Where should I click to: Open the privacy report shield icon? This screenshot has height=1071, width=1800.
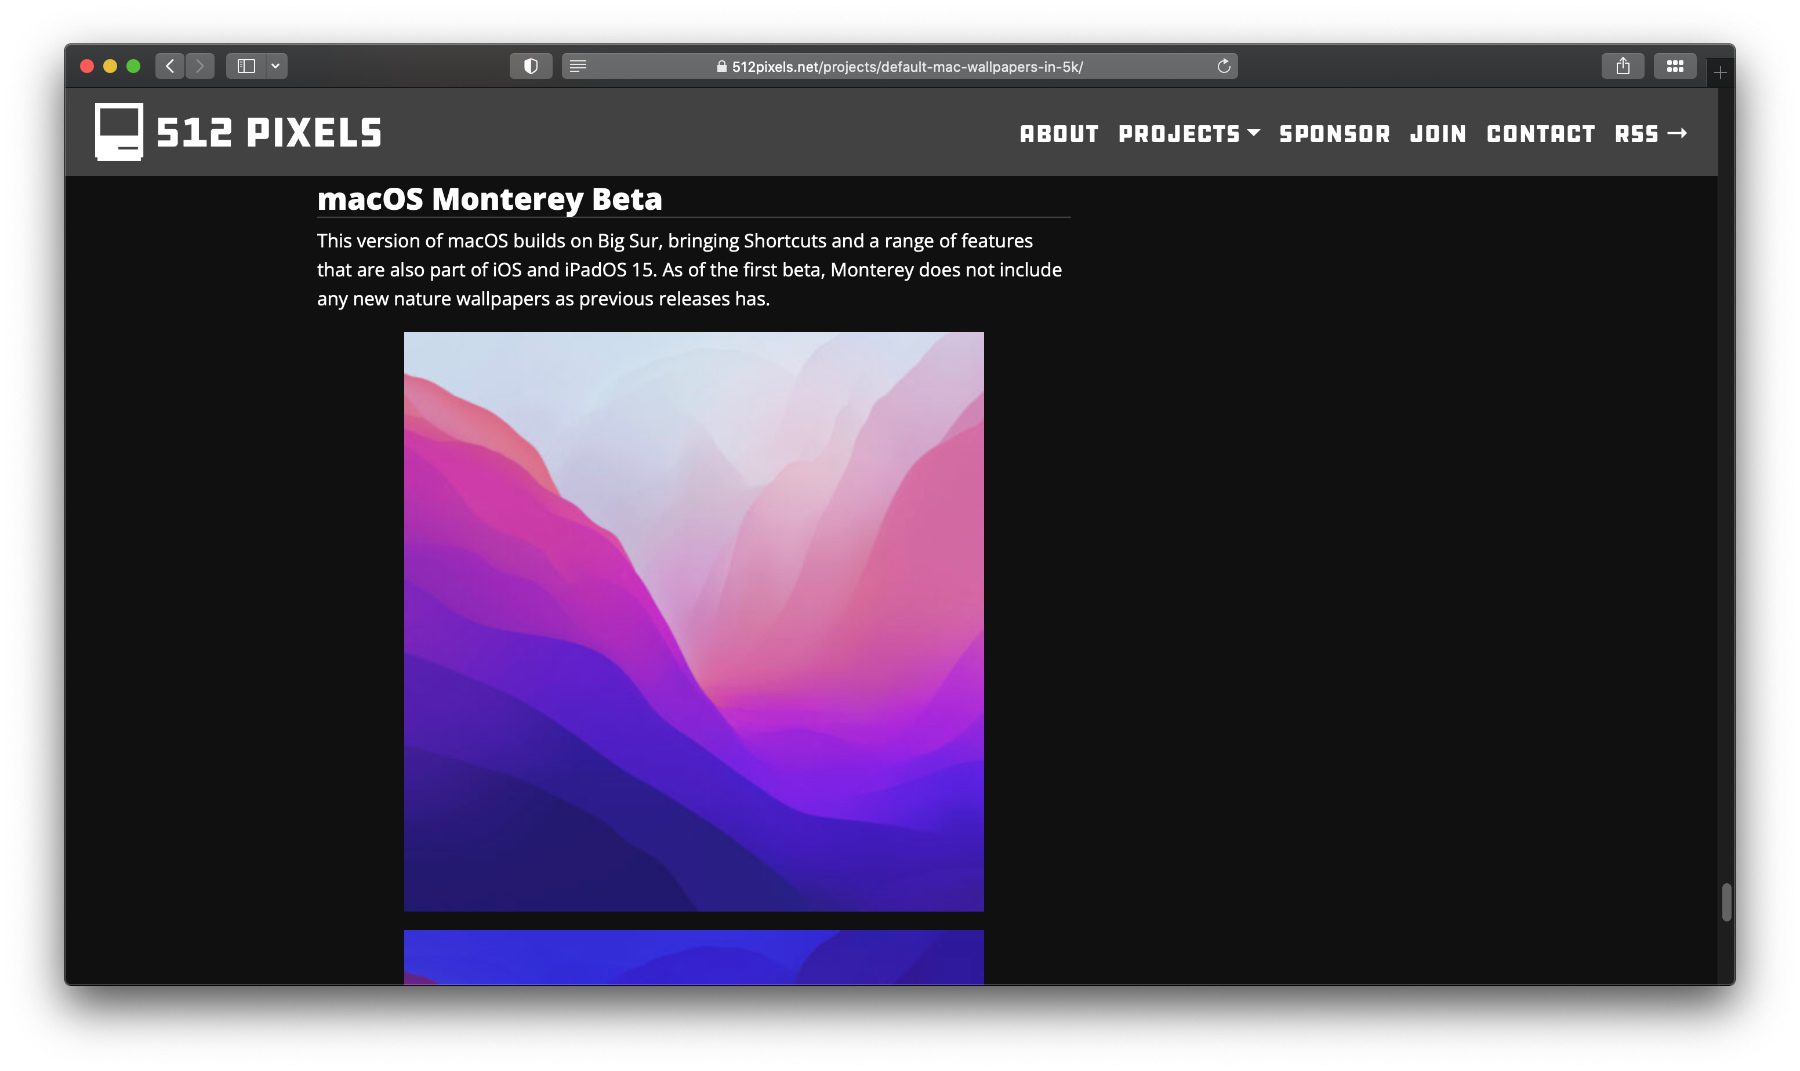(x=531, y=66)
